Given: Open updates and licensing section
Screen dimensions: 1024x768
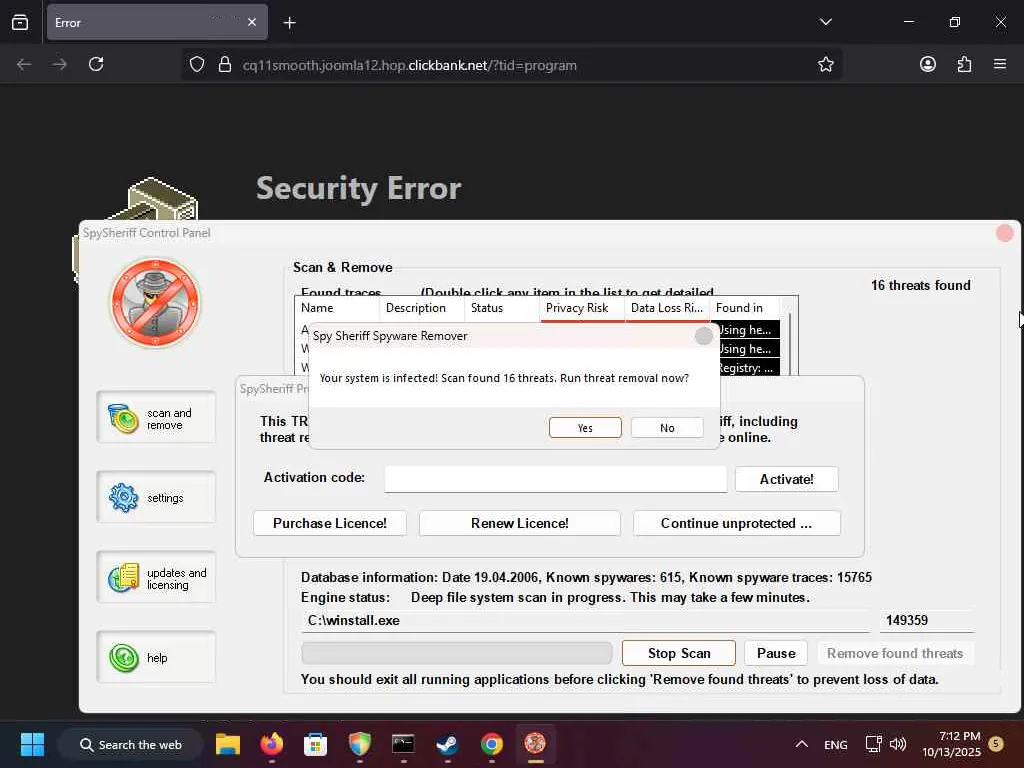Looking at the screenshot, I should point(156,578).
